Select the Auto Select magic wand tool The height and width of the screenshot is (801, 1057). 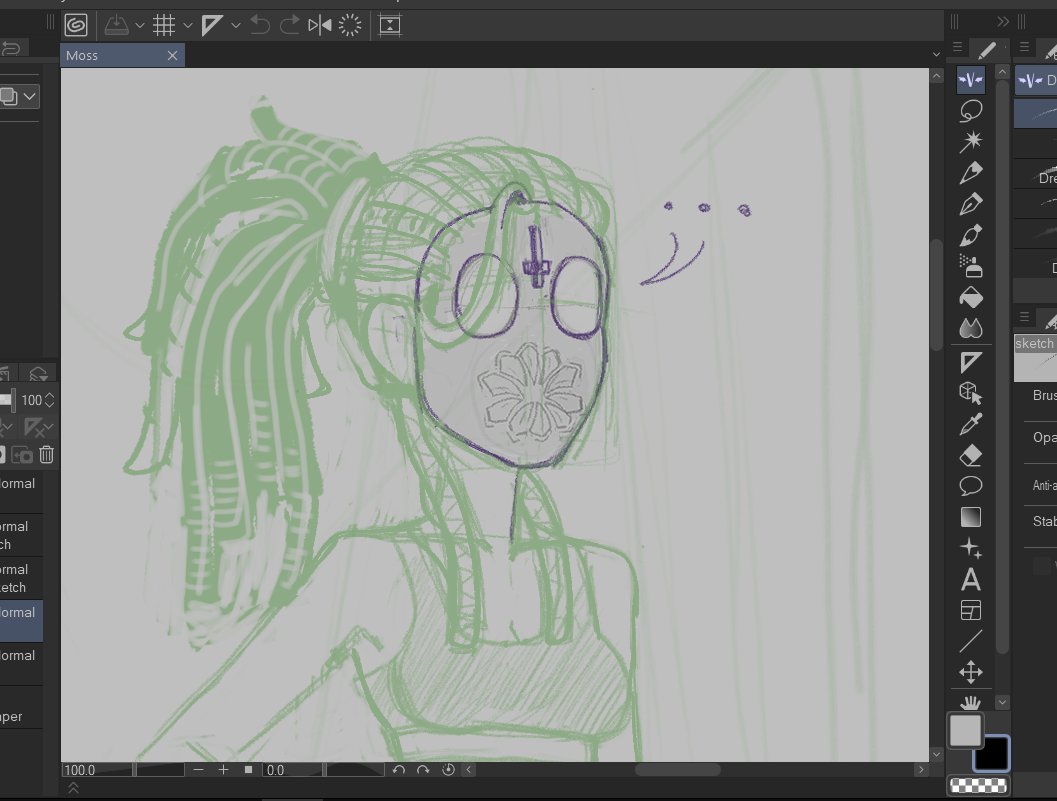971,142
